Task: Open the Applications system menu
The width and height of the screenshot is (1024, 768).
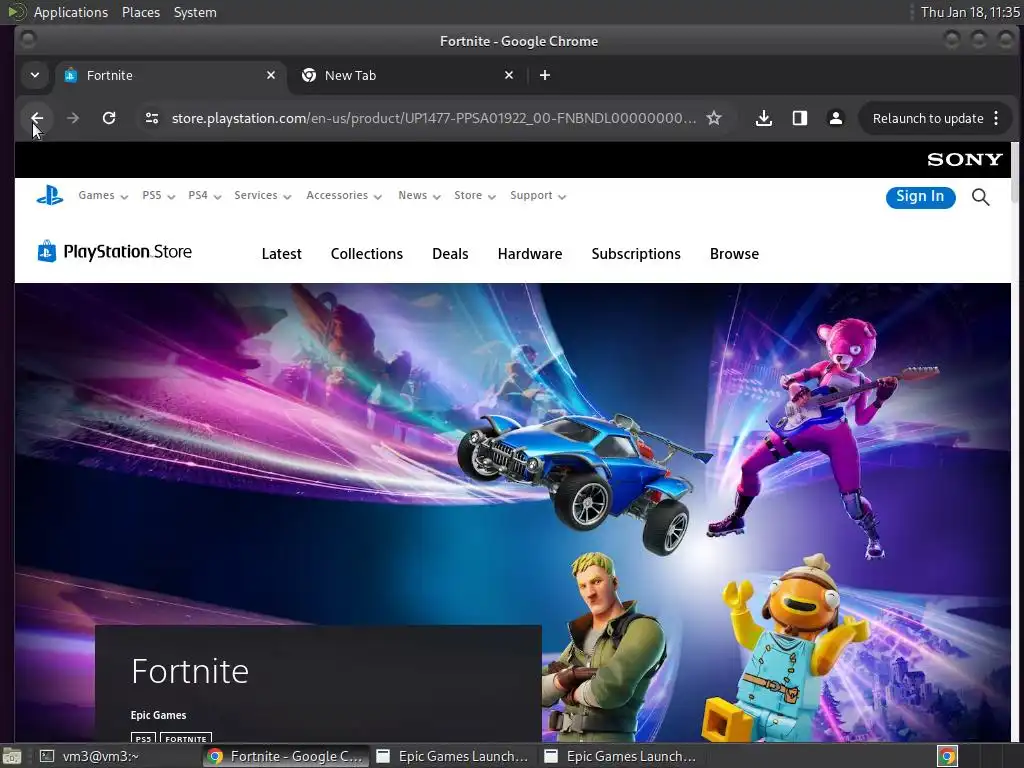Action: (x=71, y=12)
